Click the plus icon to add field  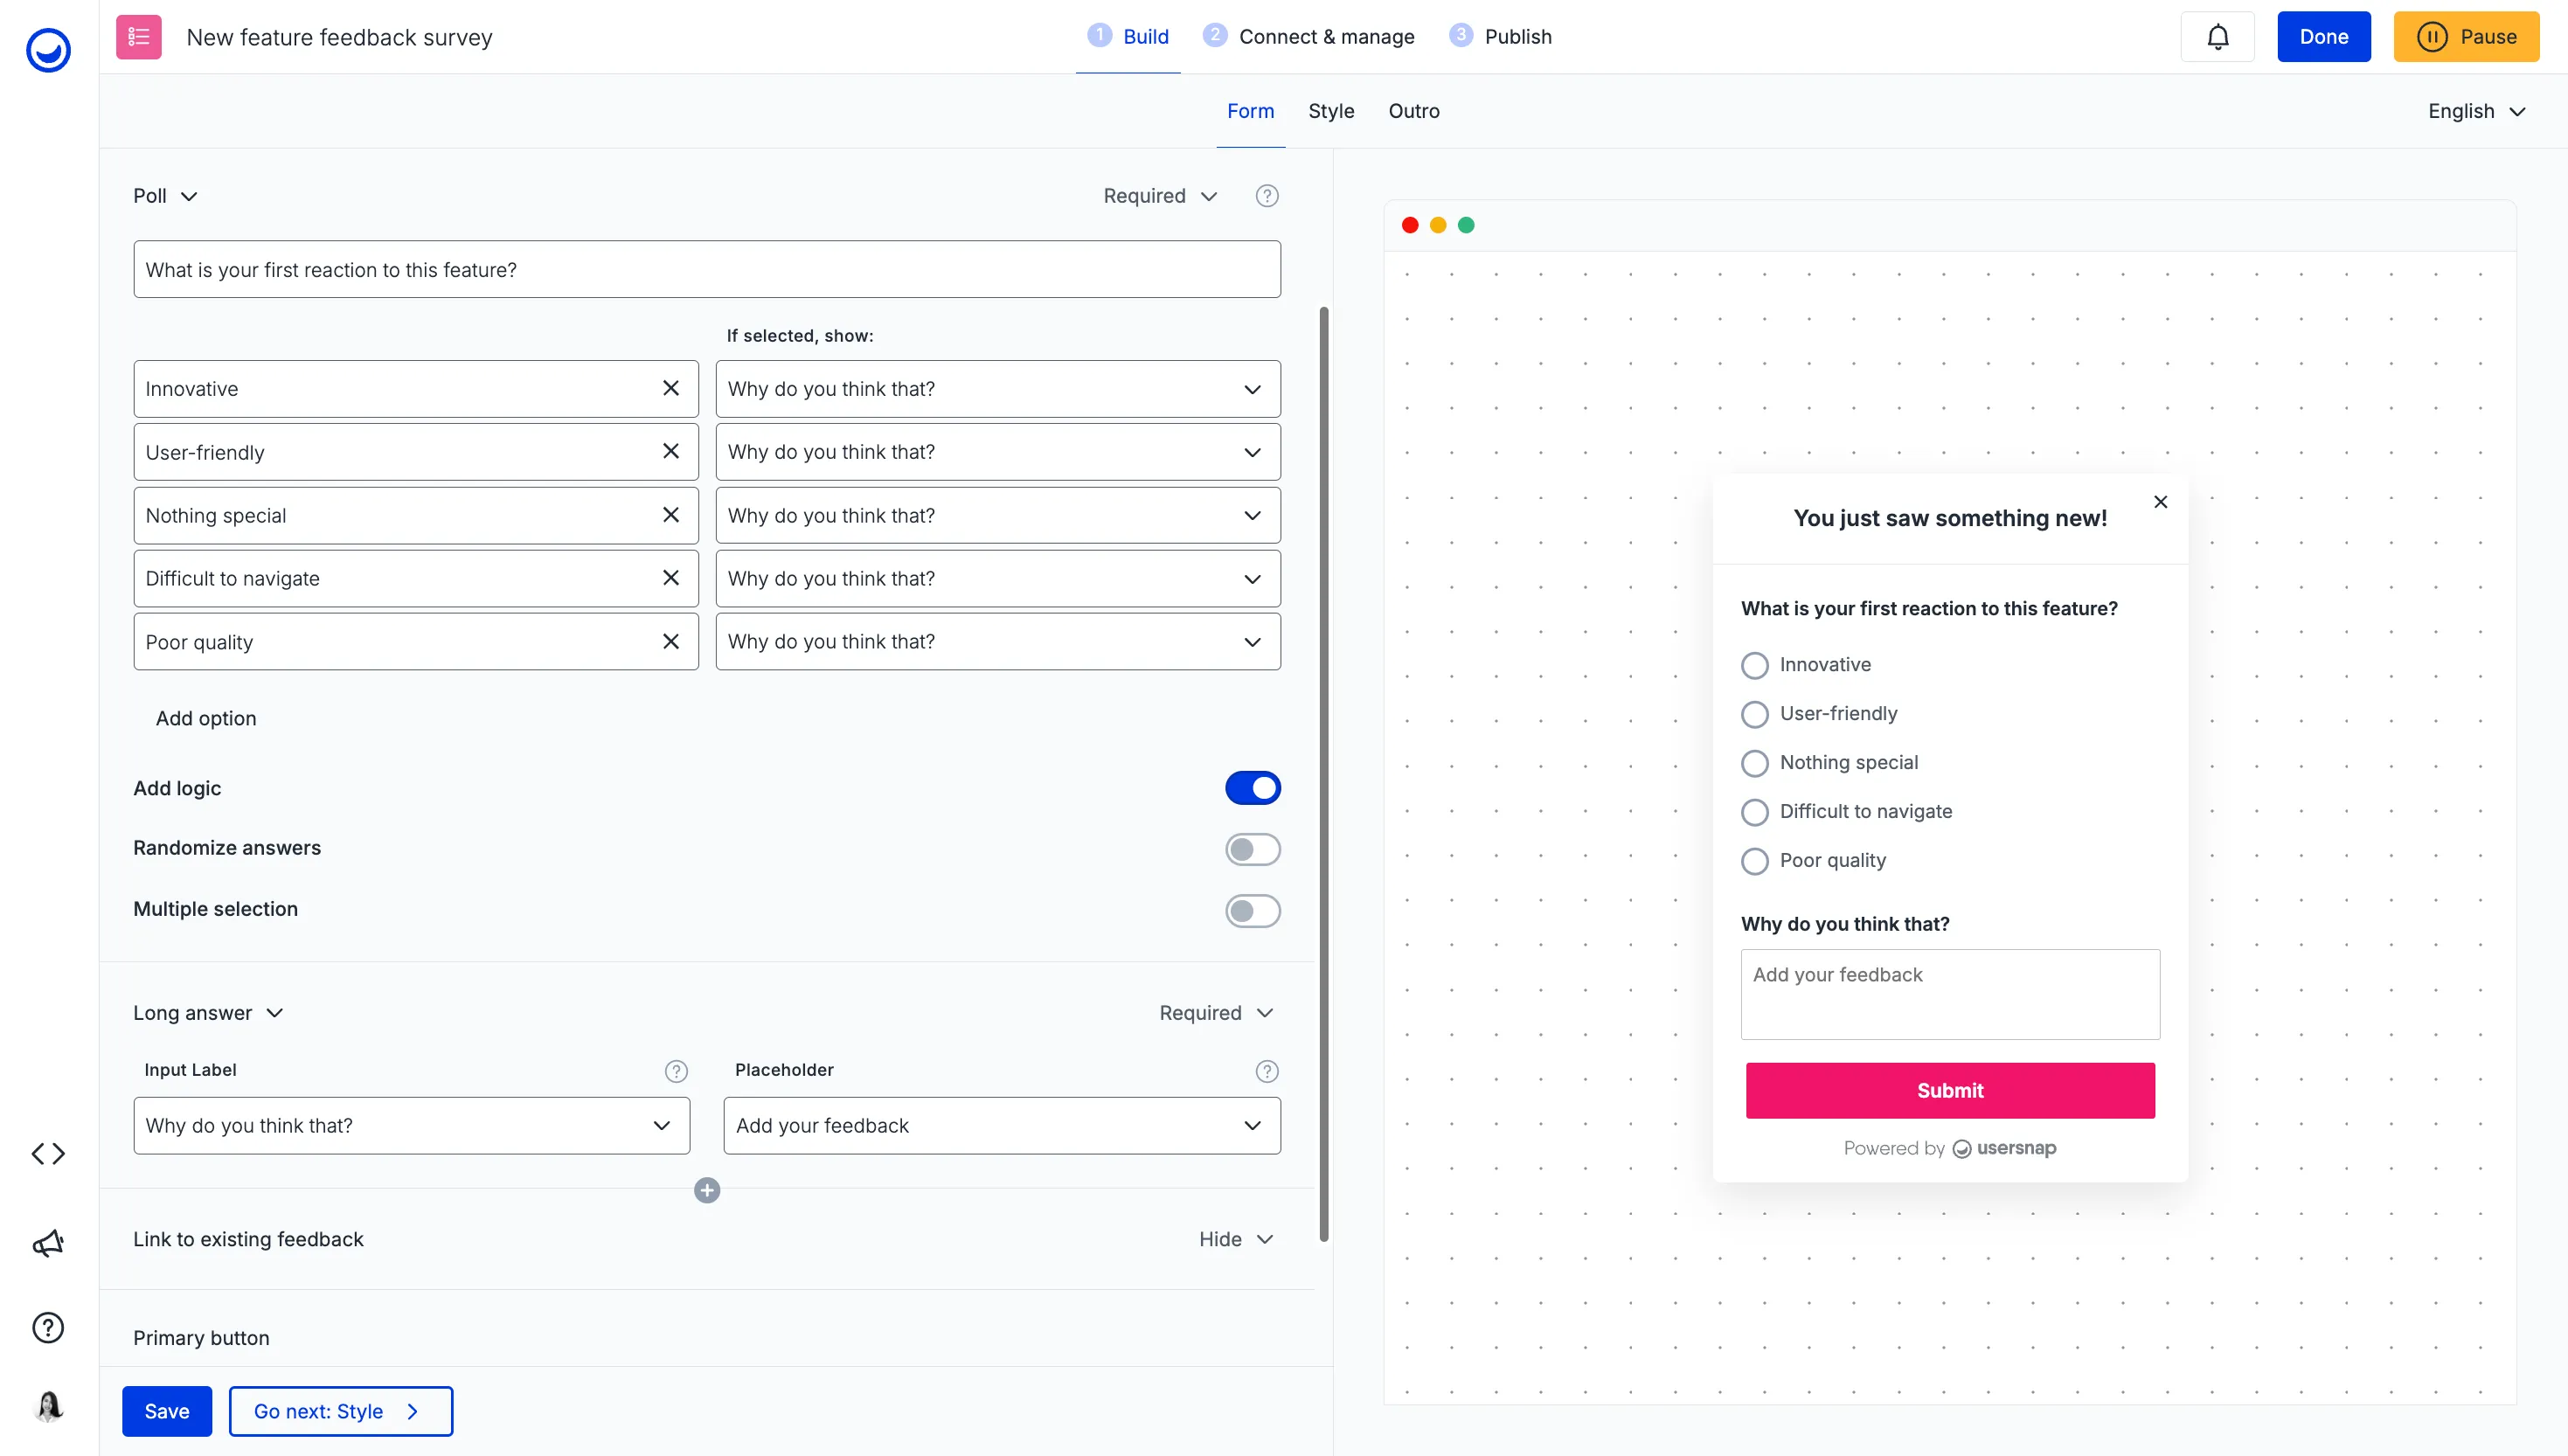pyautogui.click(x=707, y=1190)
